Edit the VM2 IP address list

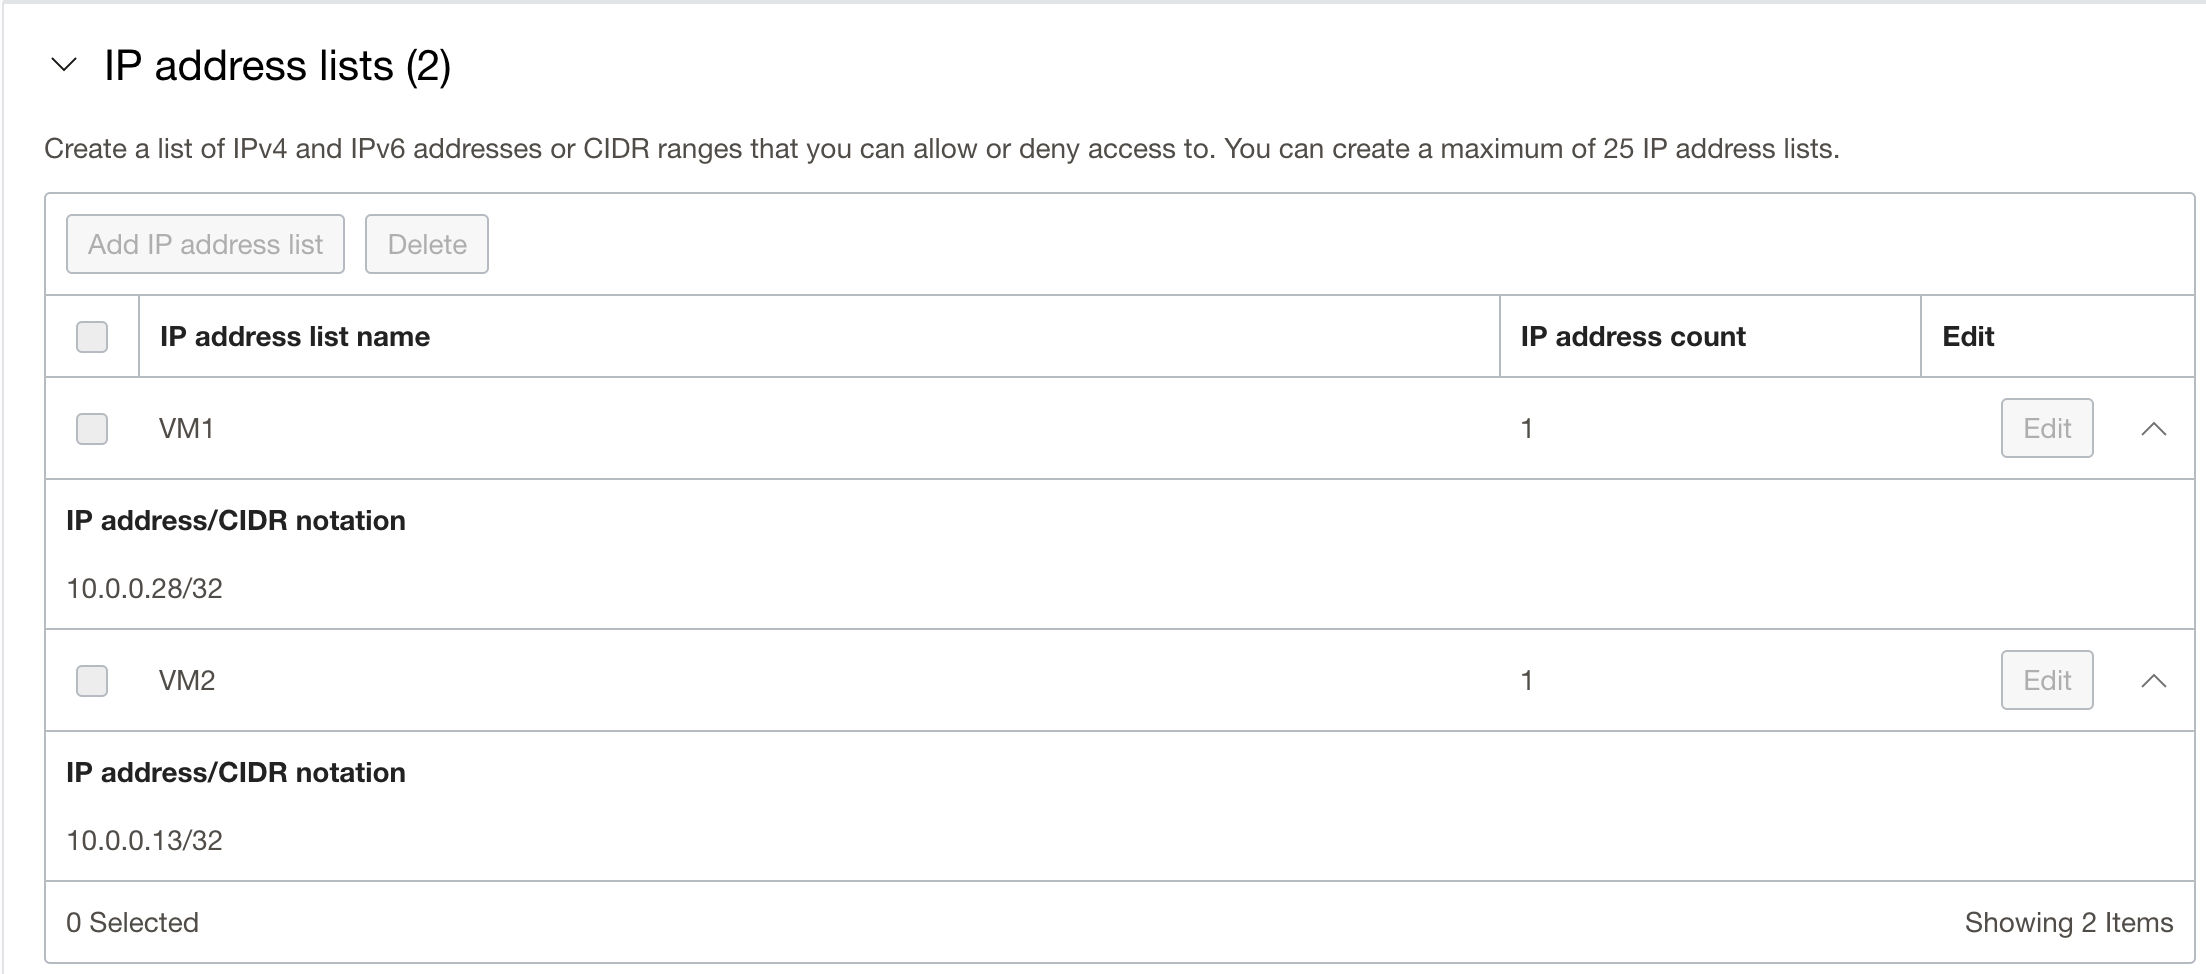[2046, 680]
